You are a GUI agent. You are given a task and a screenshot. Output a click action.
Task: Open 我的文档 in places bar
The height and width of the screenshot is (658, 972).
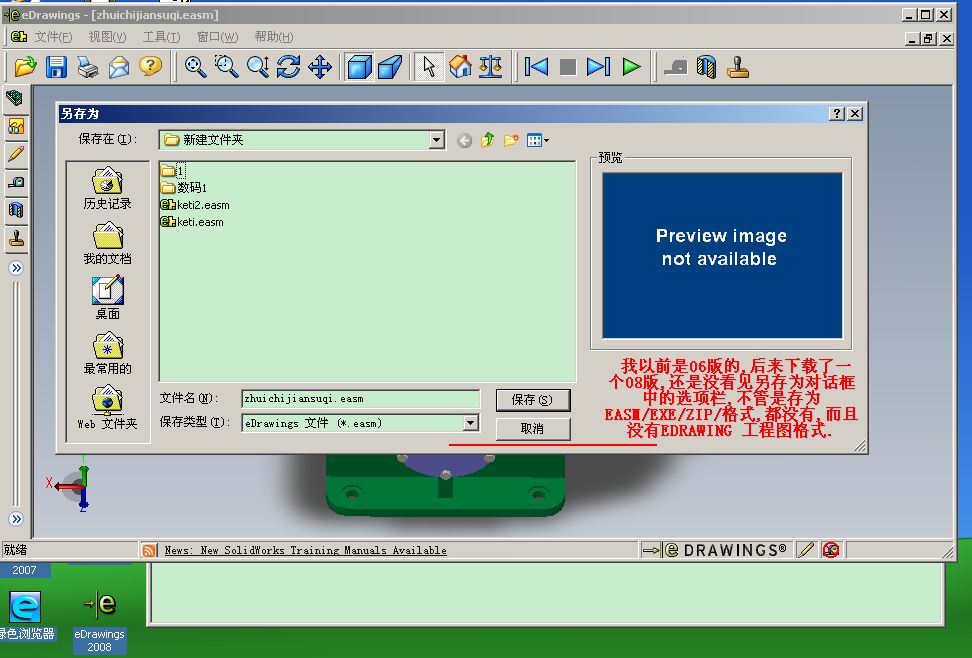(x=107, y=244)
